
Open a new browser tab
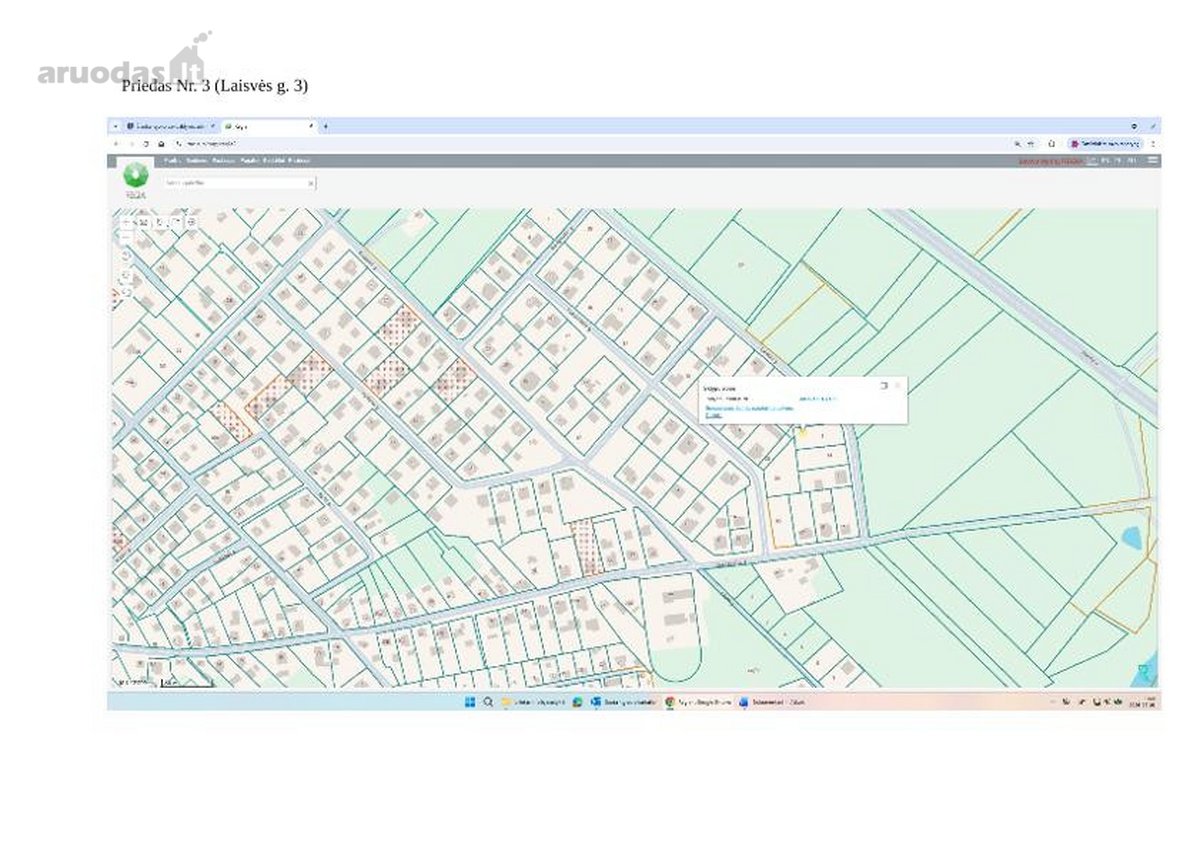325,127
